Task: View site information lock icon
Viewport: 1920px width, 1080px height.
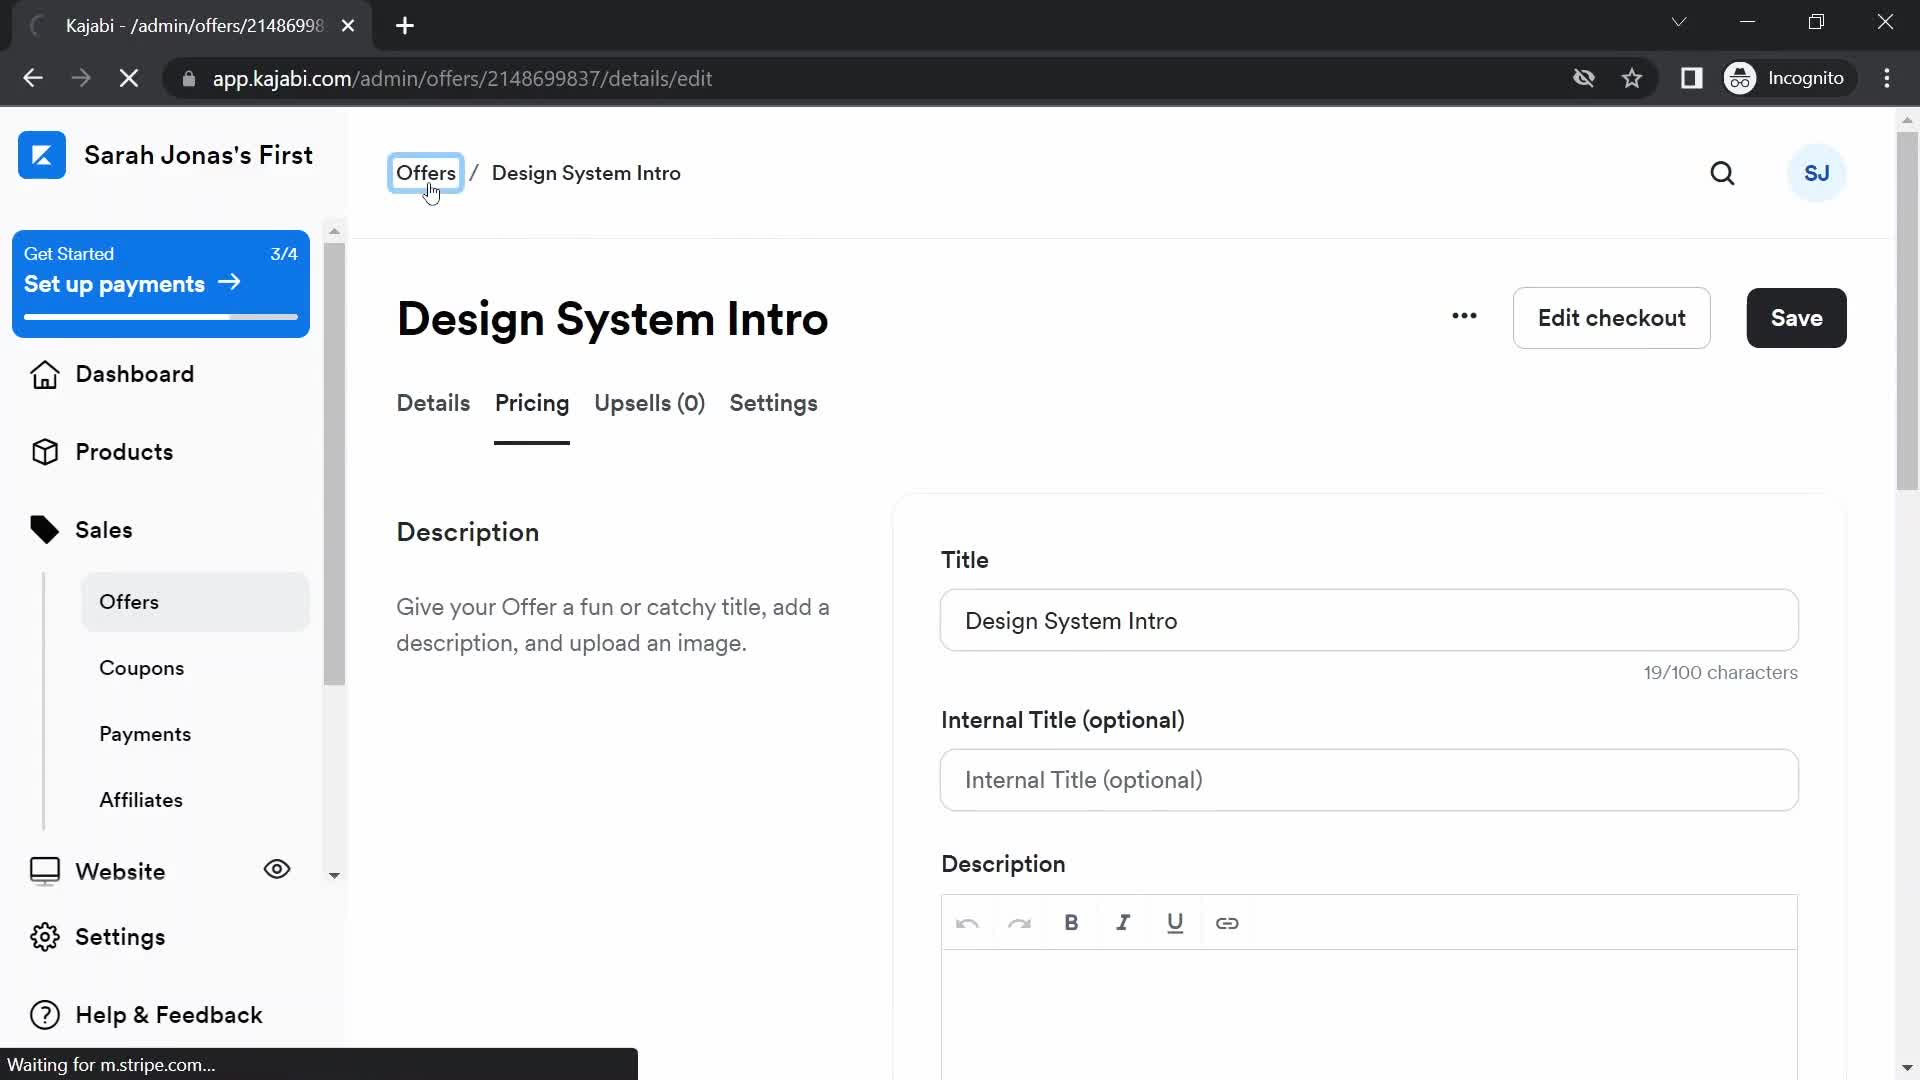Action: [x=188, y=78]
